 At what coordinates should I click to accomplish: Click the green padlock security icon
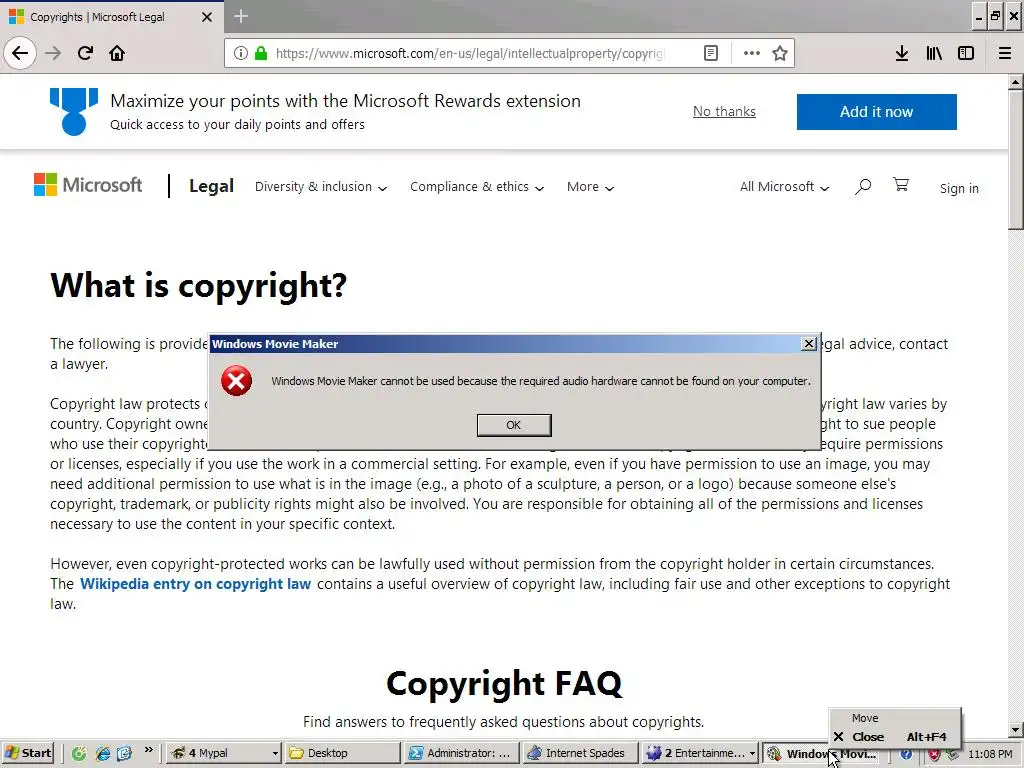[x=261, y=53]
